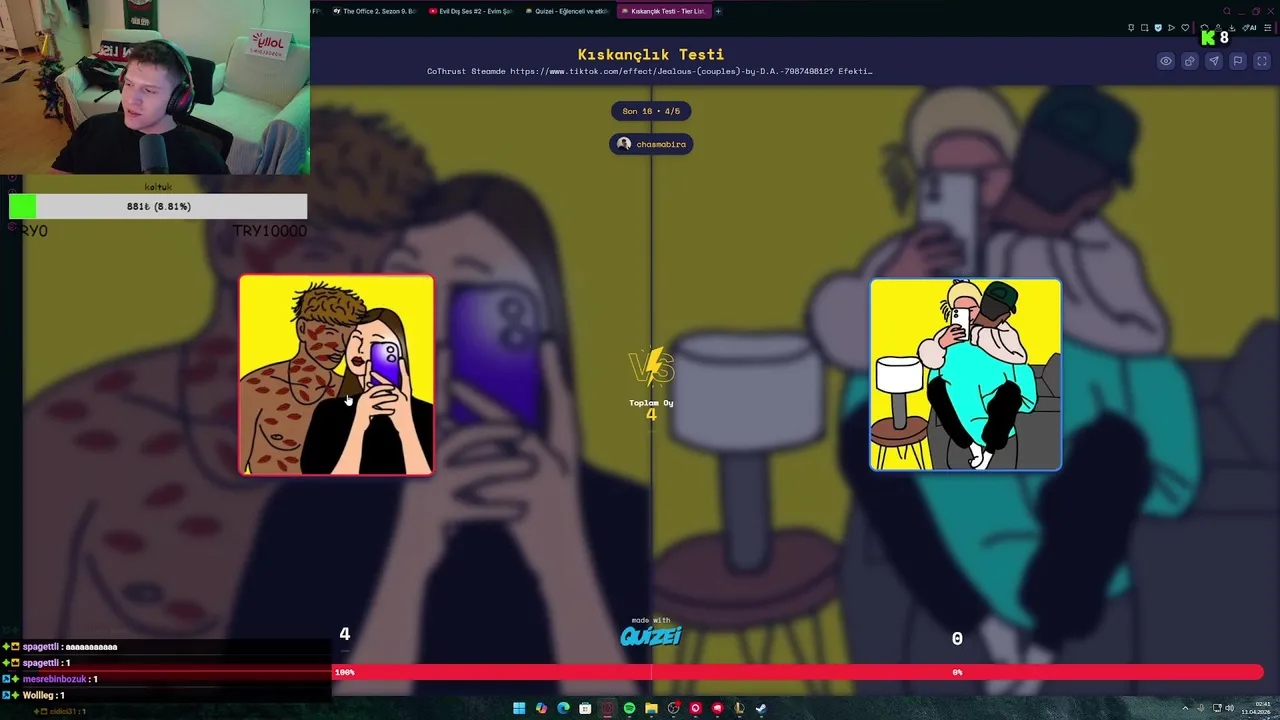Click the report flag icon
The height and width of the screenshot is (720, 1280).
point(1238,61)
